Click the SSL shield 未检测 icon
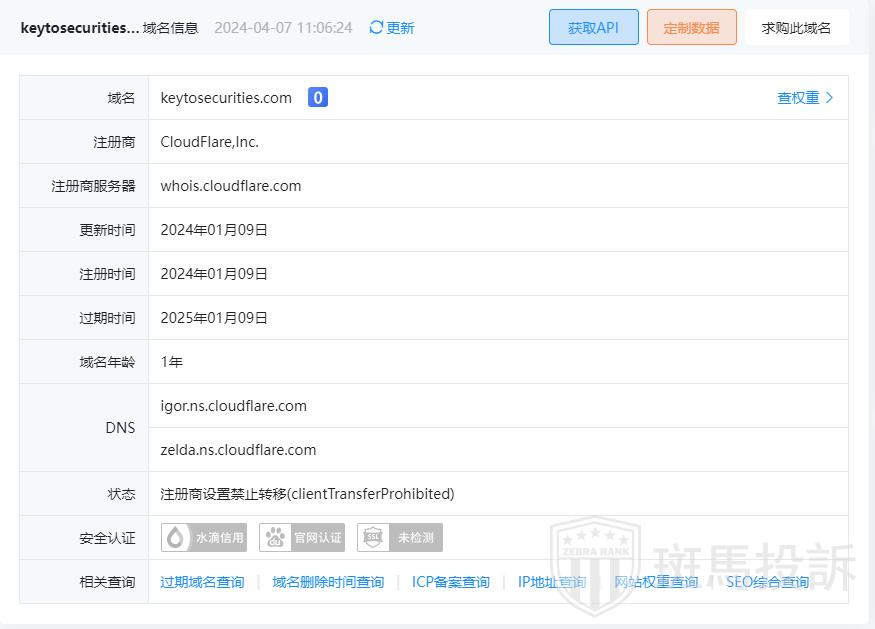This screenshot has height=629, width=875. pyautogui.click(x=372, y=537)
